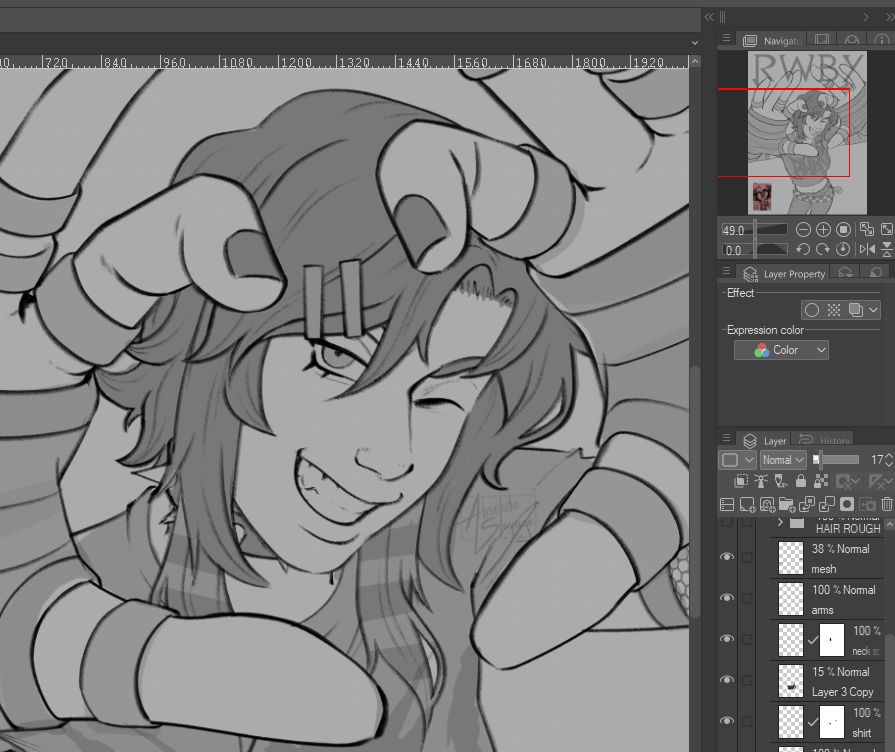Screen dimensions: 895x752
Task: Click the layer opacity slider
Action: point(836,459)
